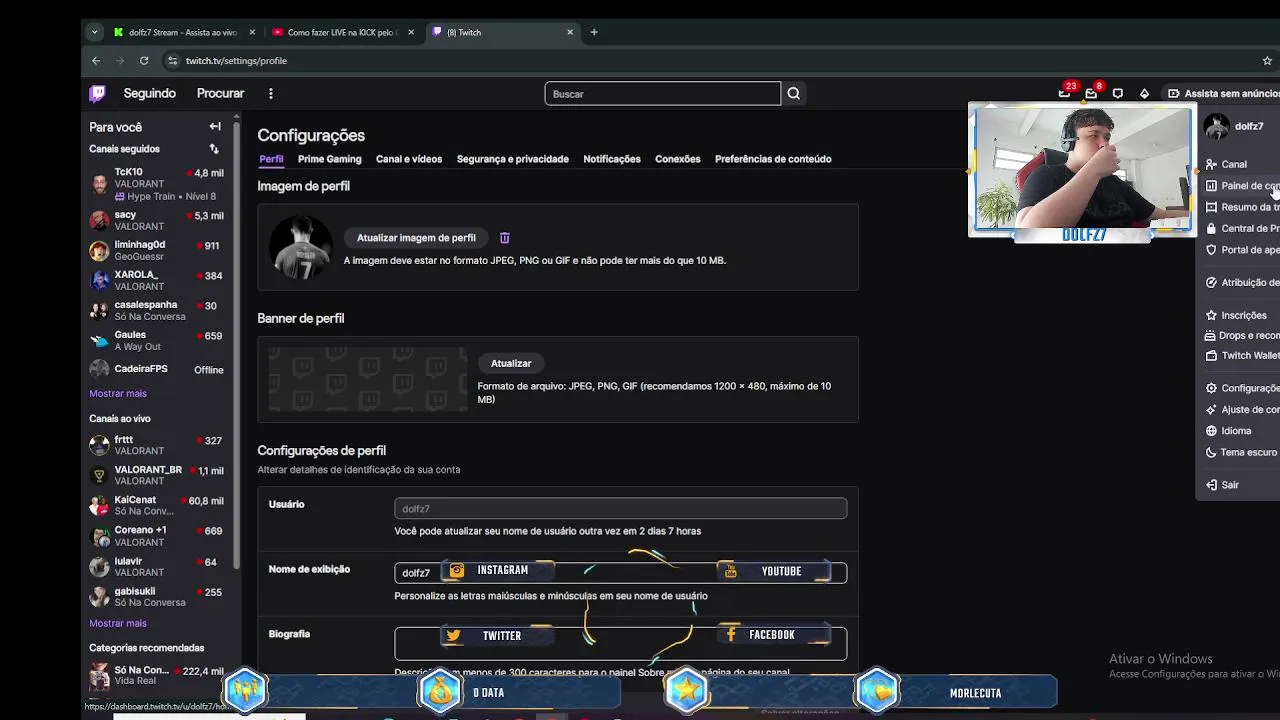Click the search magnifier button
Image resolution: width=1280 pixels, height=720 pixels.
(x=794, y=94)
